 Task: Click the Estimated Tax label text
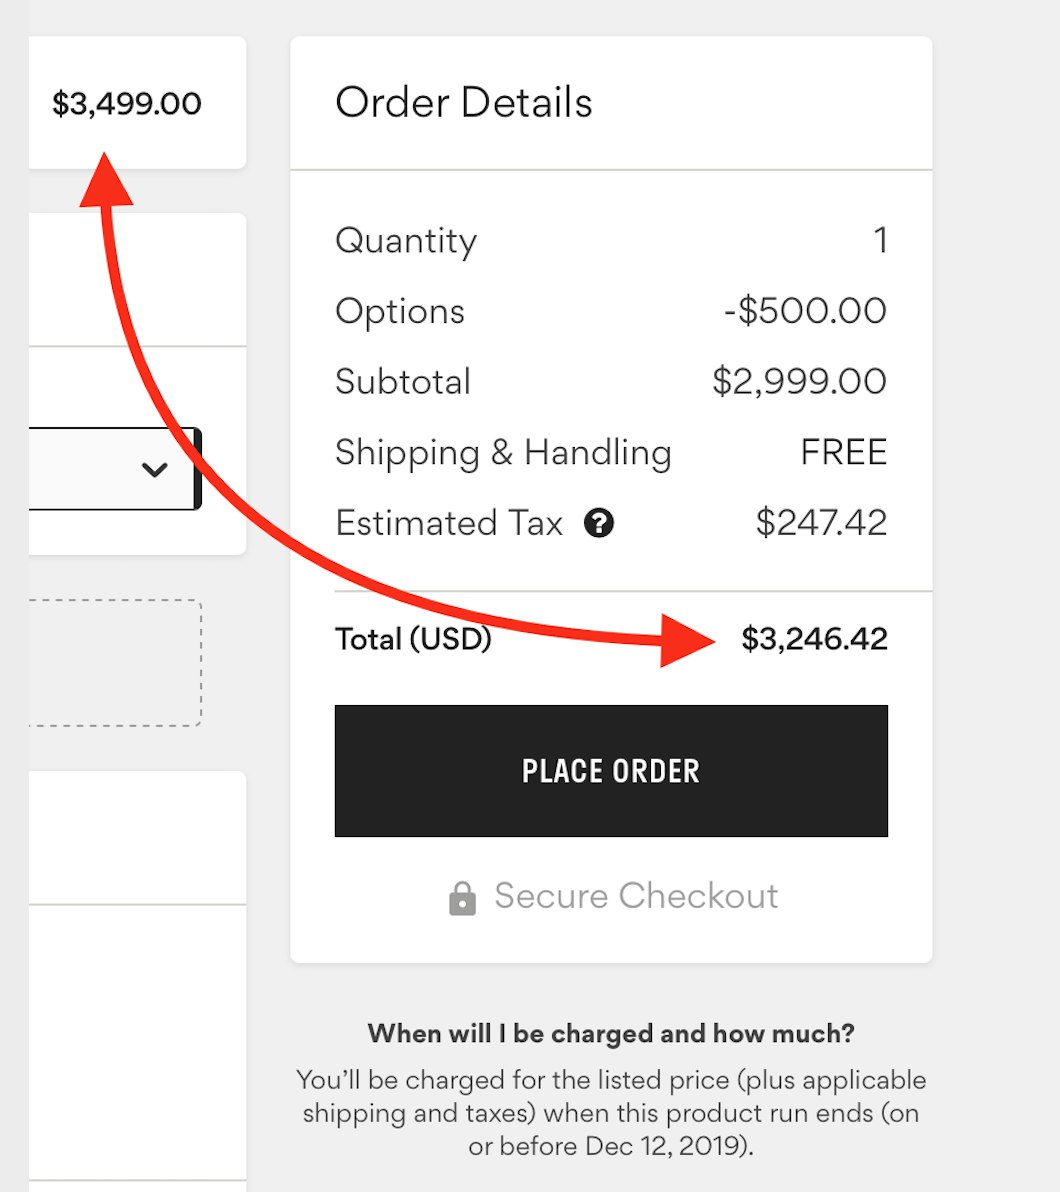pyautogui.click(x=449, y=523)
